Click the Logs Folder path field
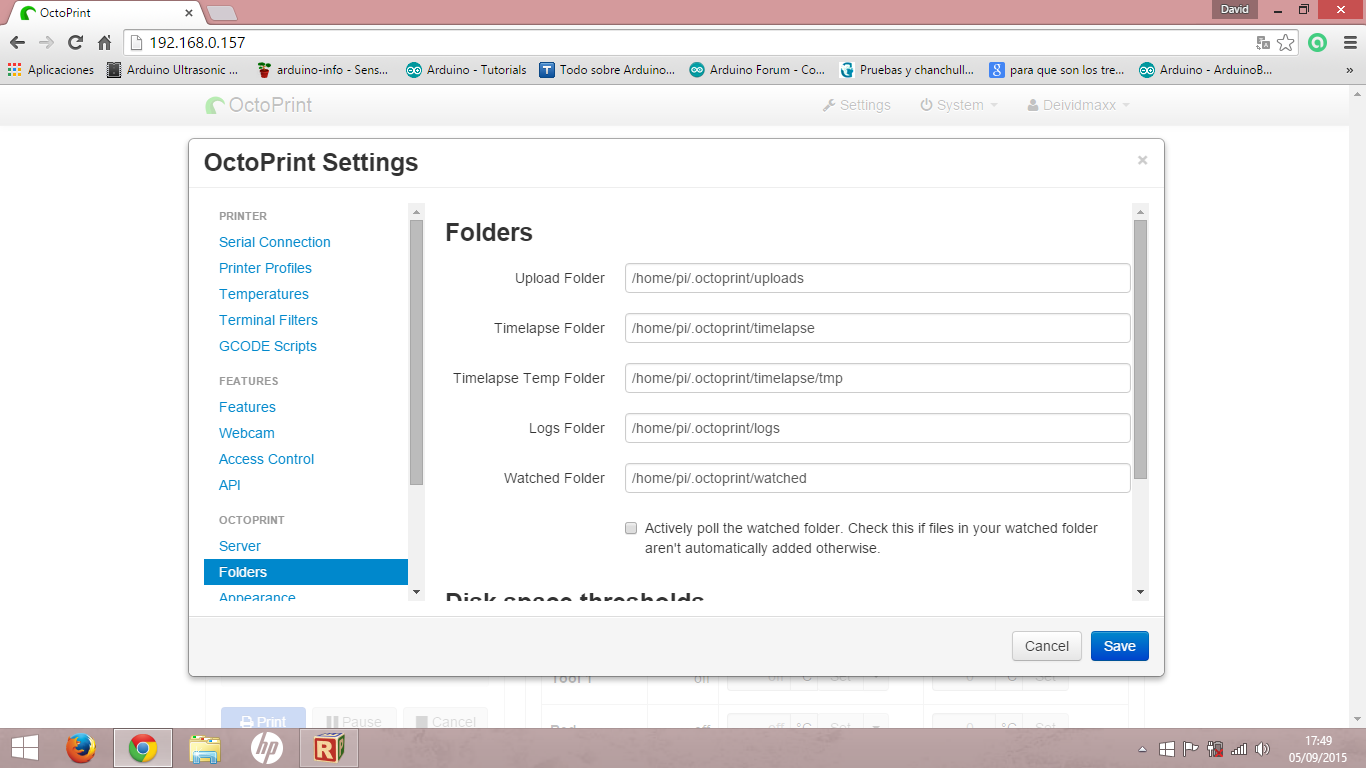Screen dimensions: 1366x768 [878, 428]
